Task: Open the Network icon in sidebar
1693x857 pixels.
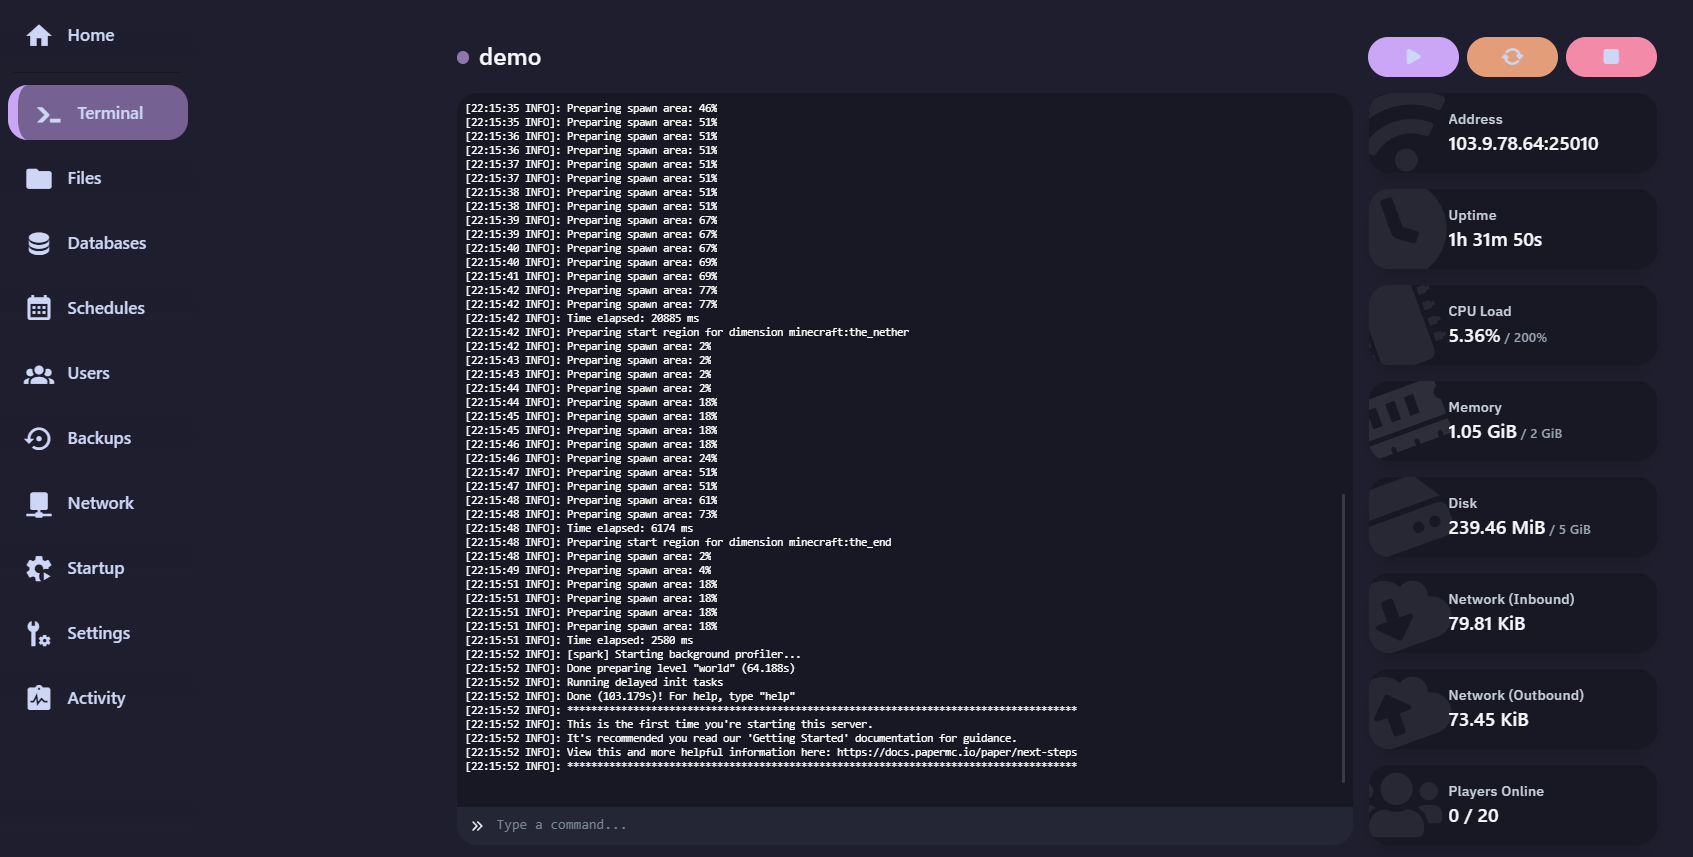Action: pos(39,504)
